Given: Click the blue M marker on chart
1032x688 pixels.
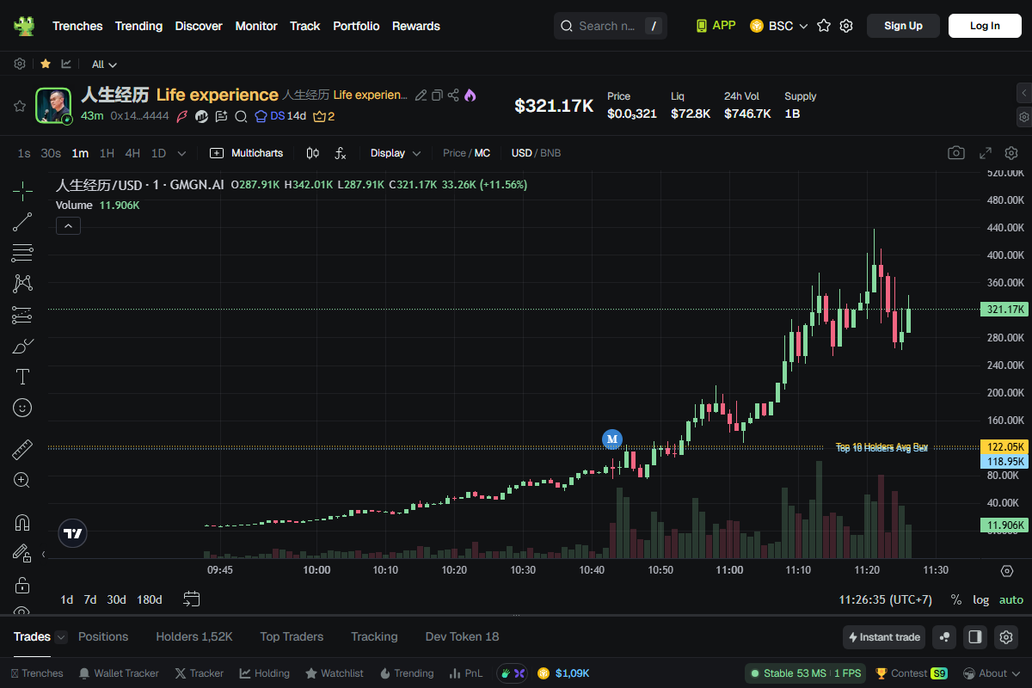Looking at the screenshot, I should [612, 439].
